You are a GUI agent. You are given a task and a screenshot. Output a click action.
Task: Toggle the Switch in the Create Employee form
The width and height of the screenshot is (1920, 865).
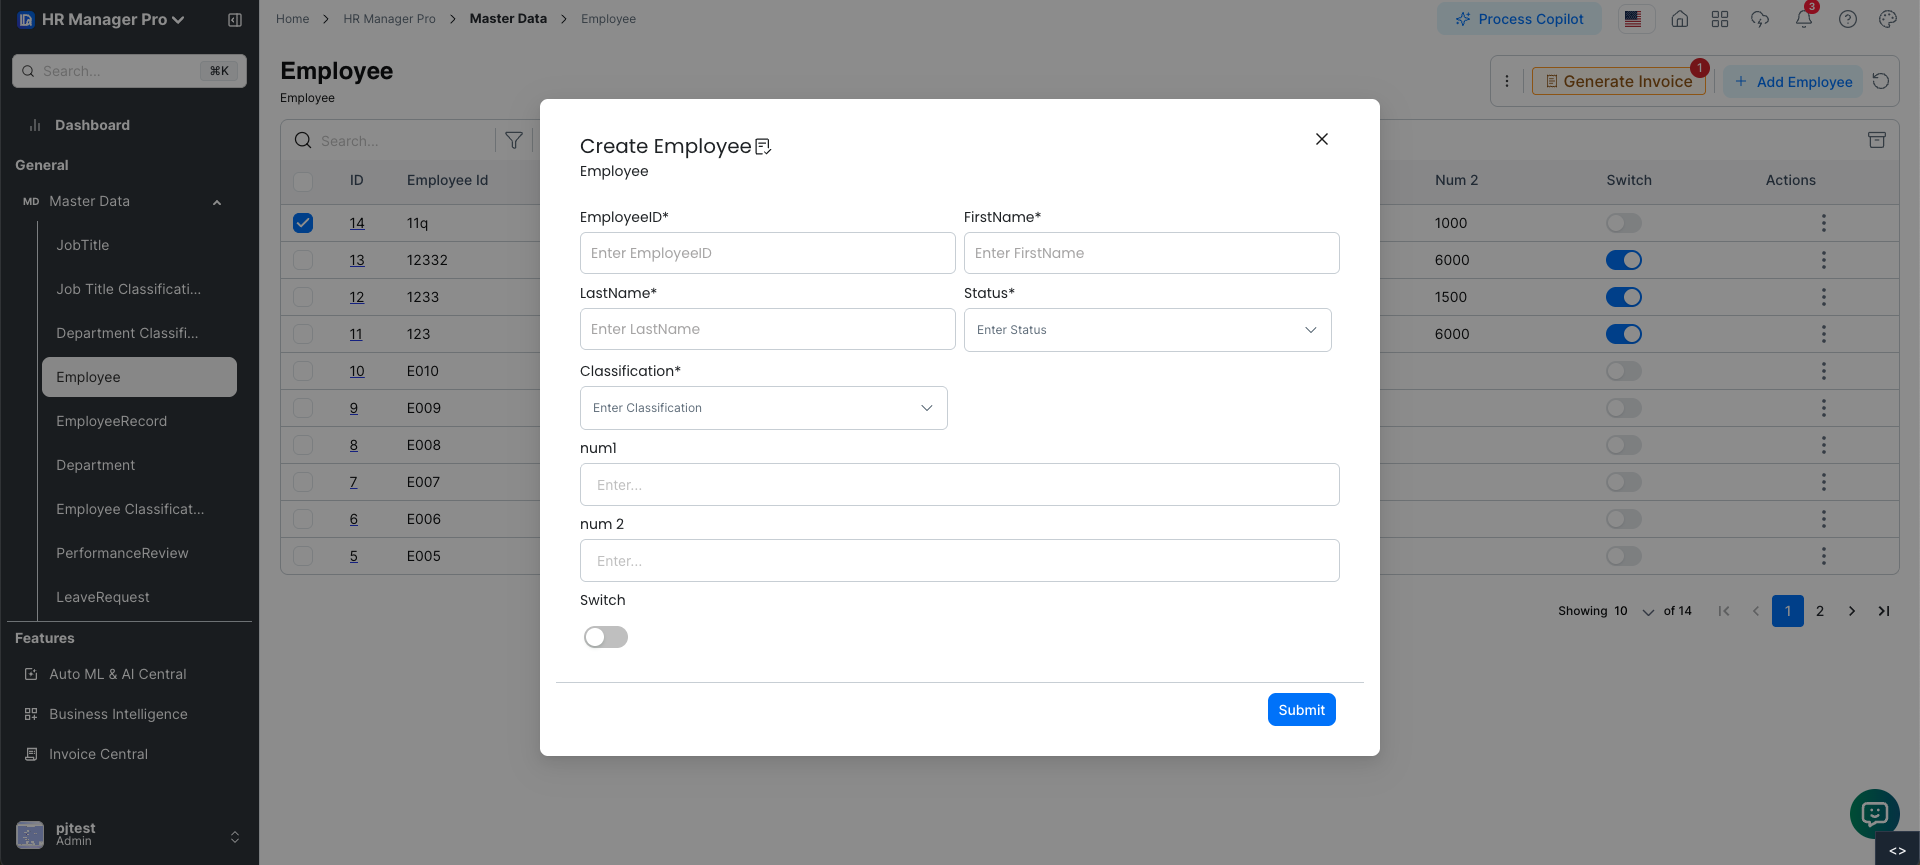pos(606,637)
